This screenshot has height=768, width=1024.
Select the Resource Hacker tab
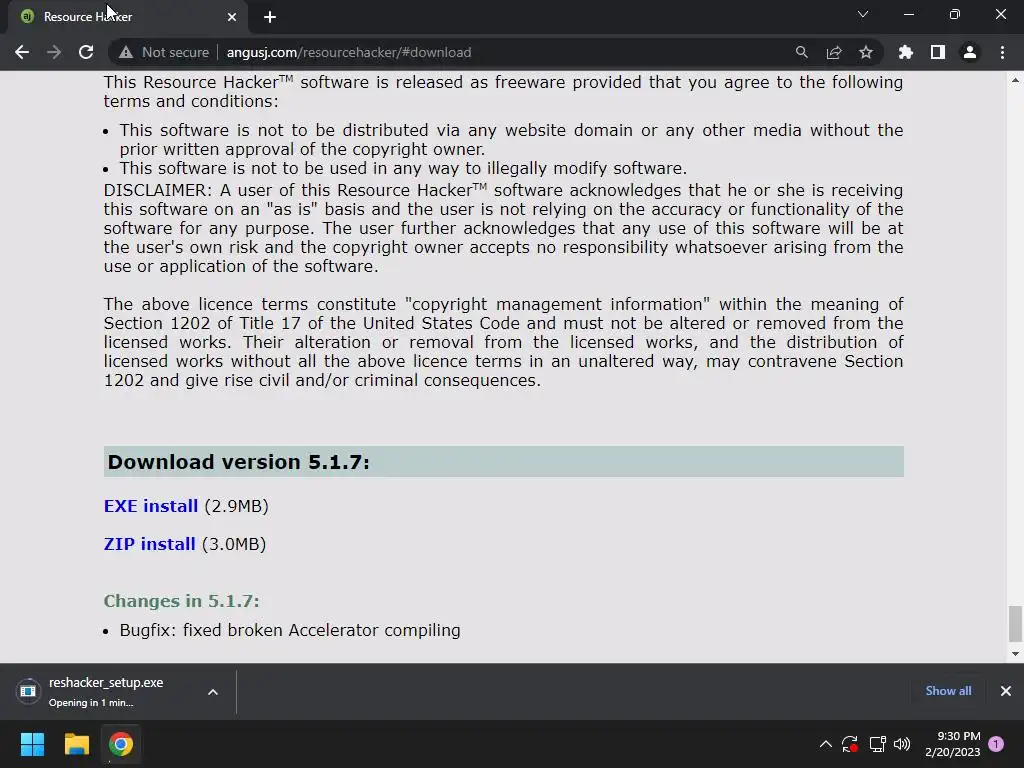point(128,17)
